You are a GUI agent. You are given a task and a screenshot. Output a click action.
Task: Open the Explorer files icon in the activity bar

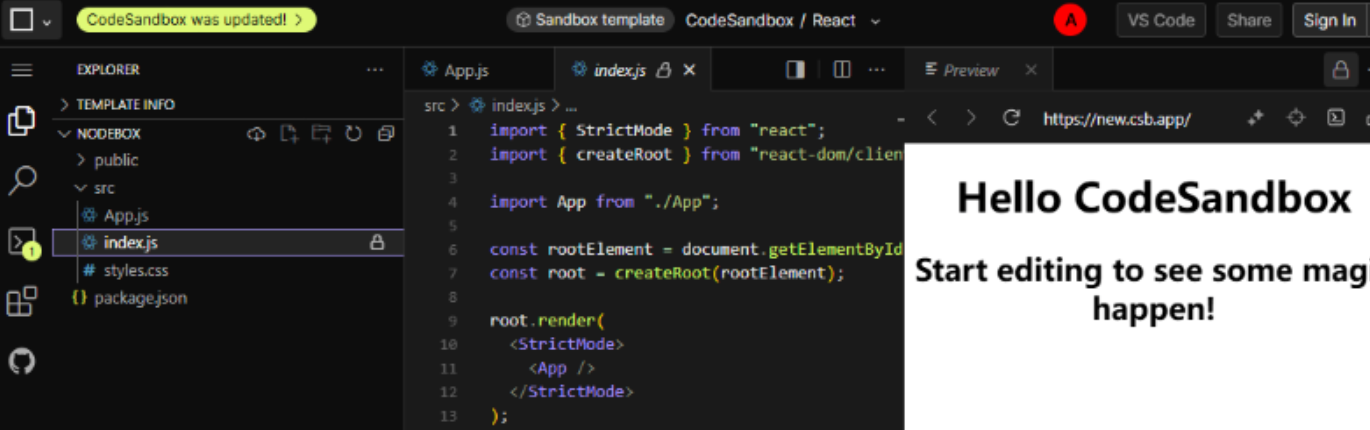pyautogui.click(x=21, y=121)
